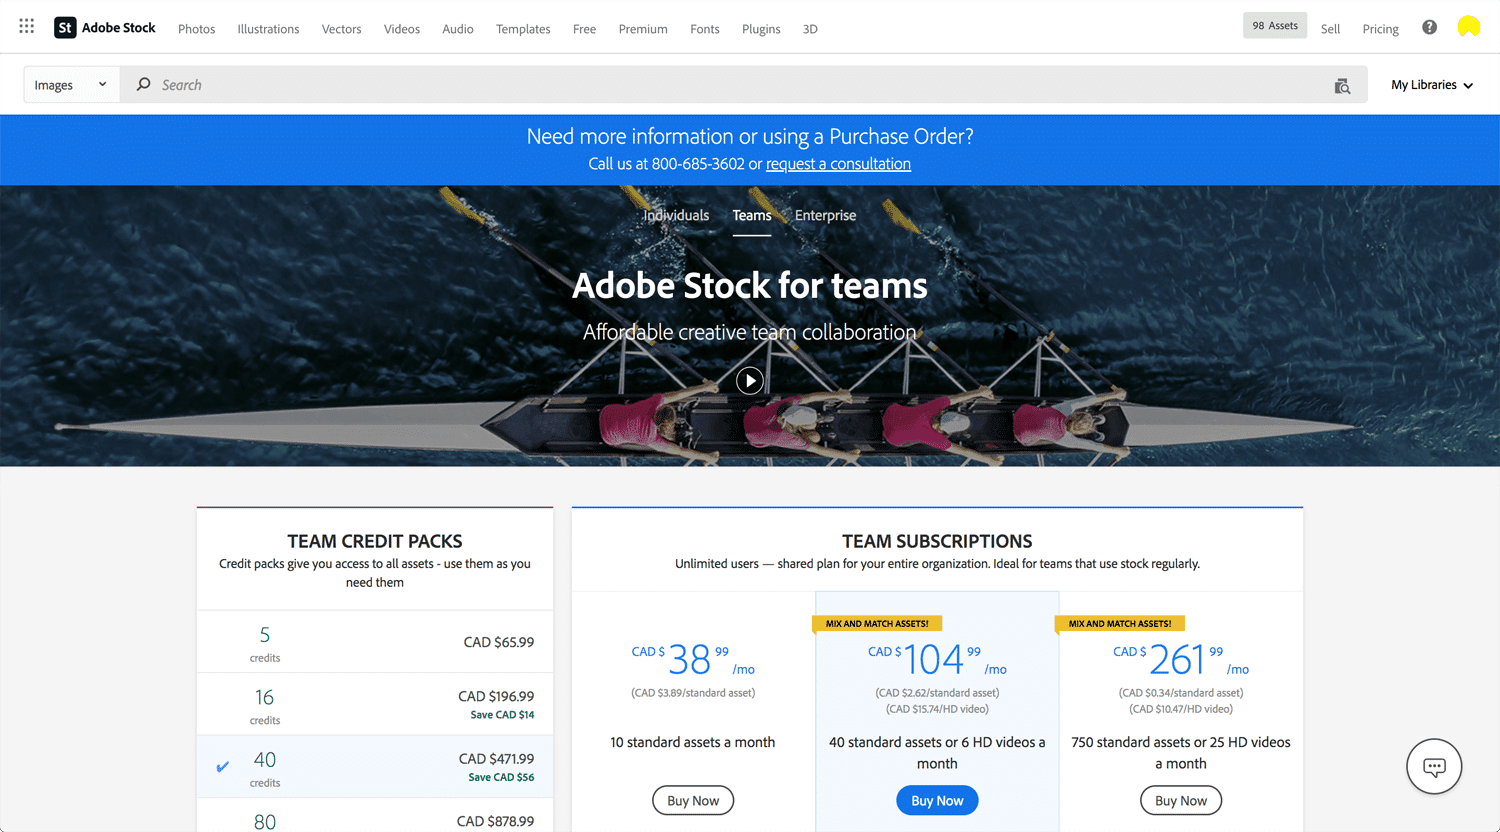Screen dimensions: 1500x832
Task: Expand the My Libraries dropdown
Action: click(1432, 85)
